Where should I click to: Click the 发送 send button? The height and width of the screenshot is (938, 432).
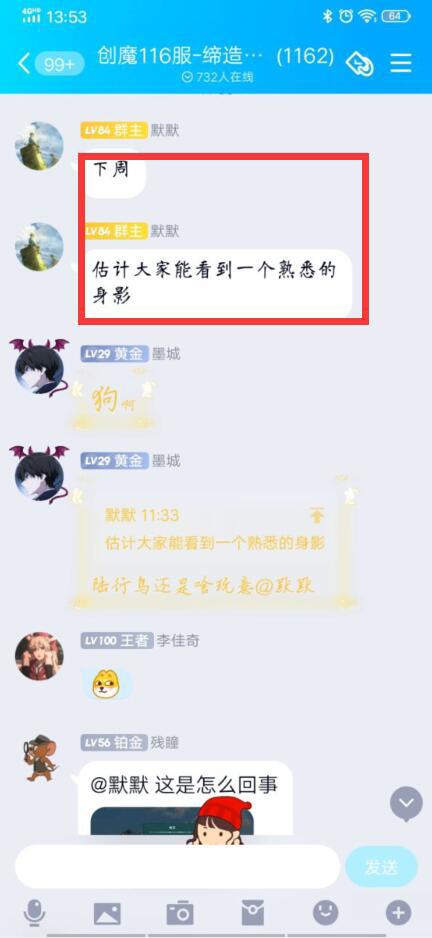[x=381, y=867]
